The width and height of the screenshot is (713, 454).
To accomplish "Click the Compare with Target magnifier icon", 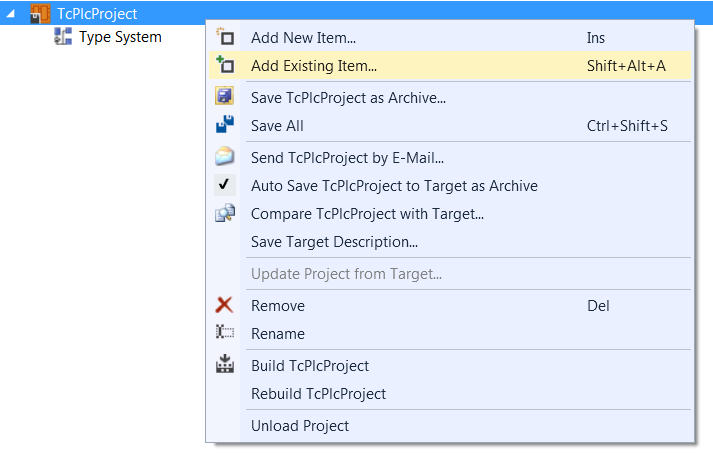I will (225, 213).
